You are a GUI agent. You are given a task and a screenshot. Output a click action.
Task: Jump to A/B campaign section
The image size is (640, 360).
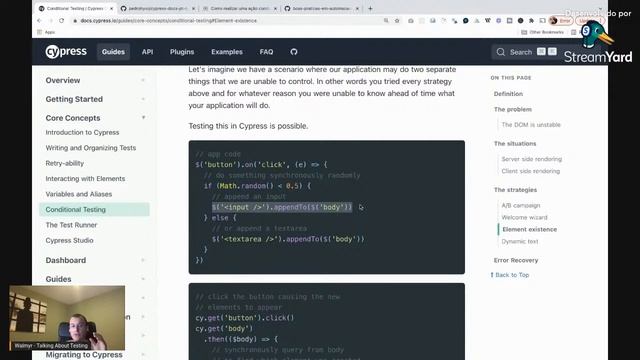pyautogui.click(x=521, y=206)
